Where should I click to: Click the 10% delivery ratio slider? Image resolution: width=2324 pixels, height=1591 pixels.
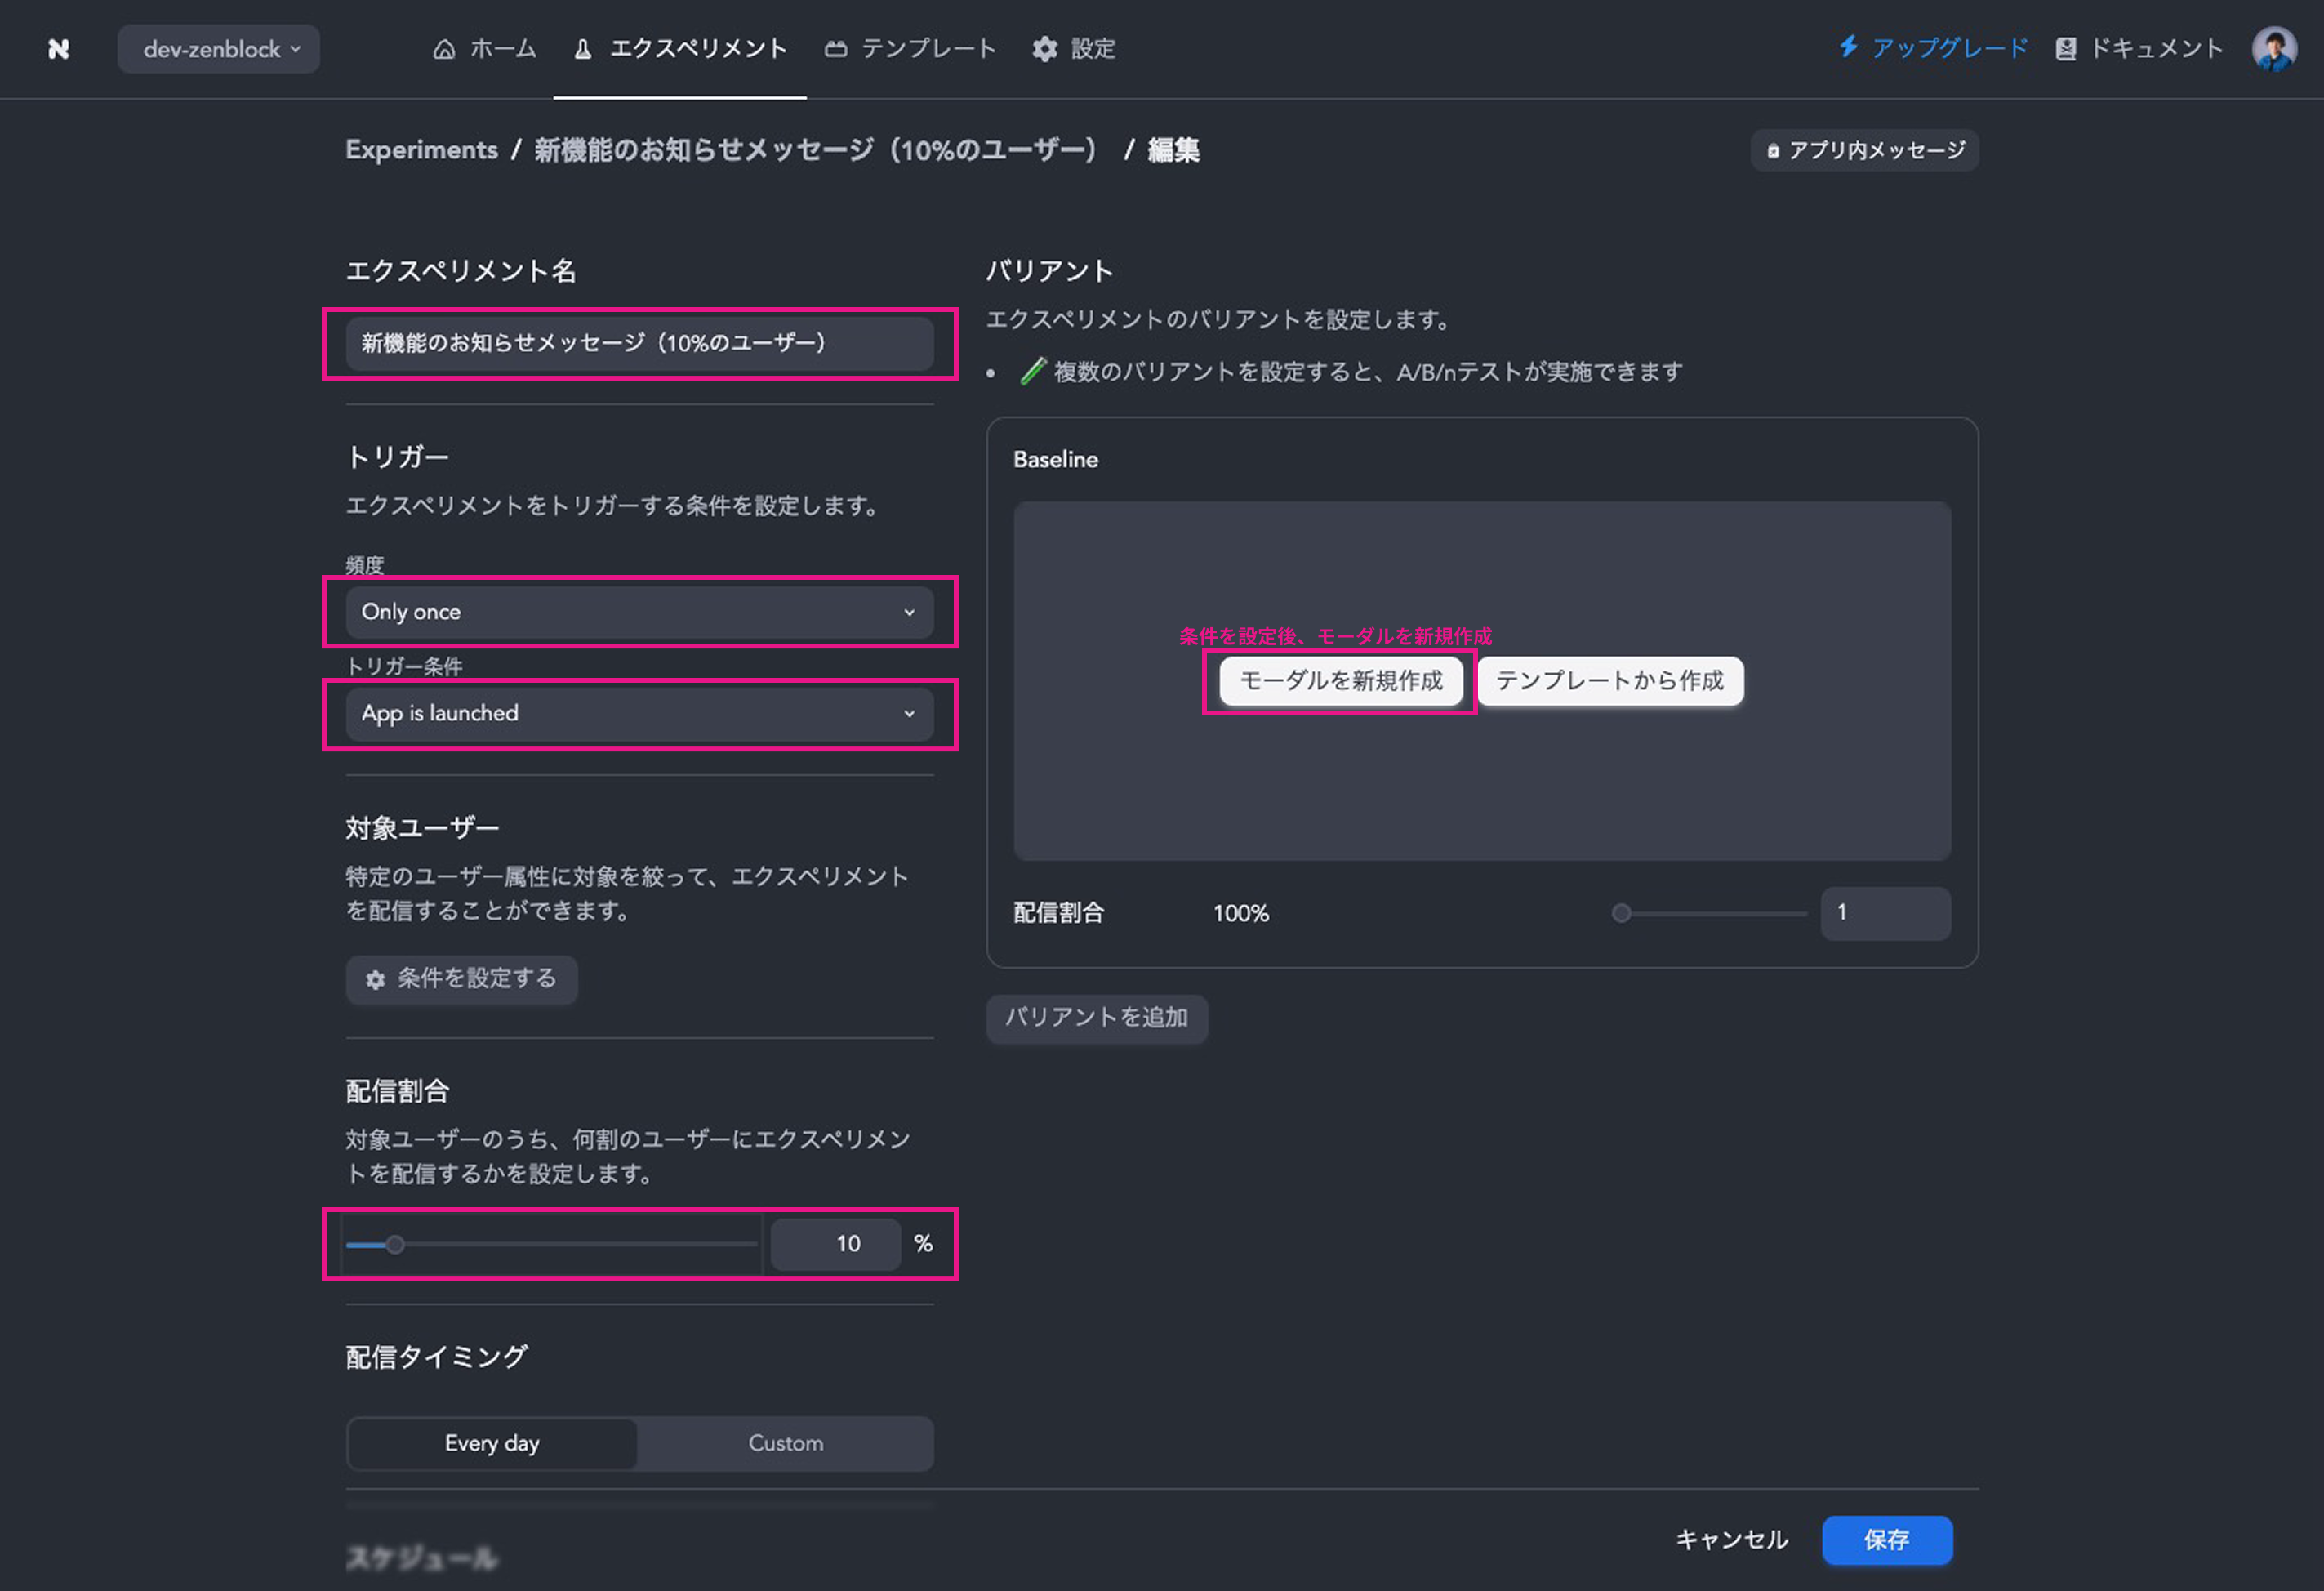pyautogui.click(x=396, y=1244)
